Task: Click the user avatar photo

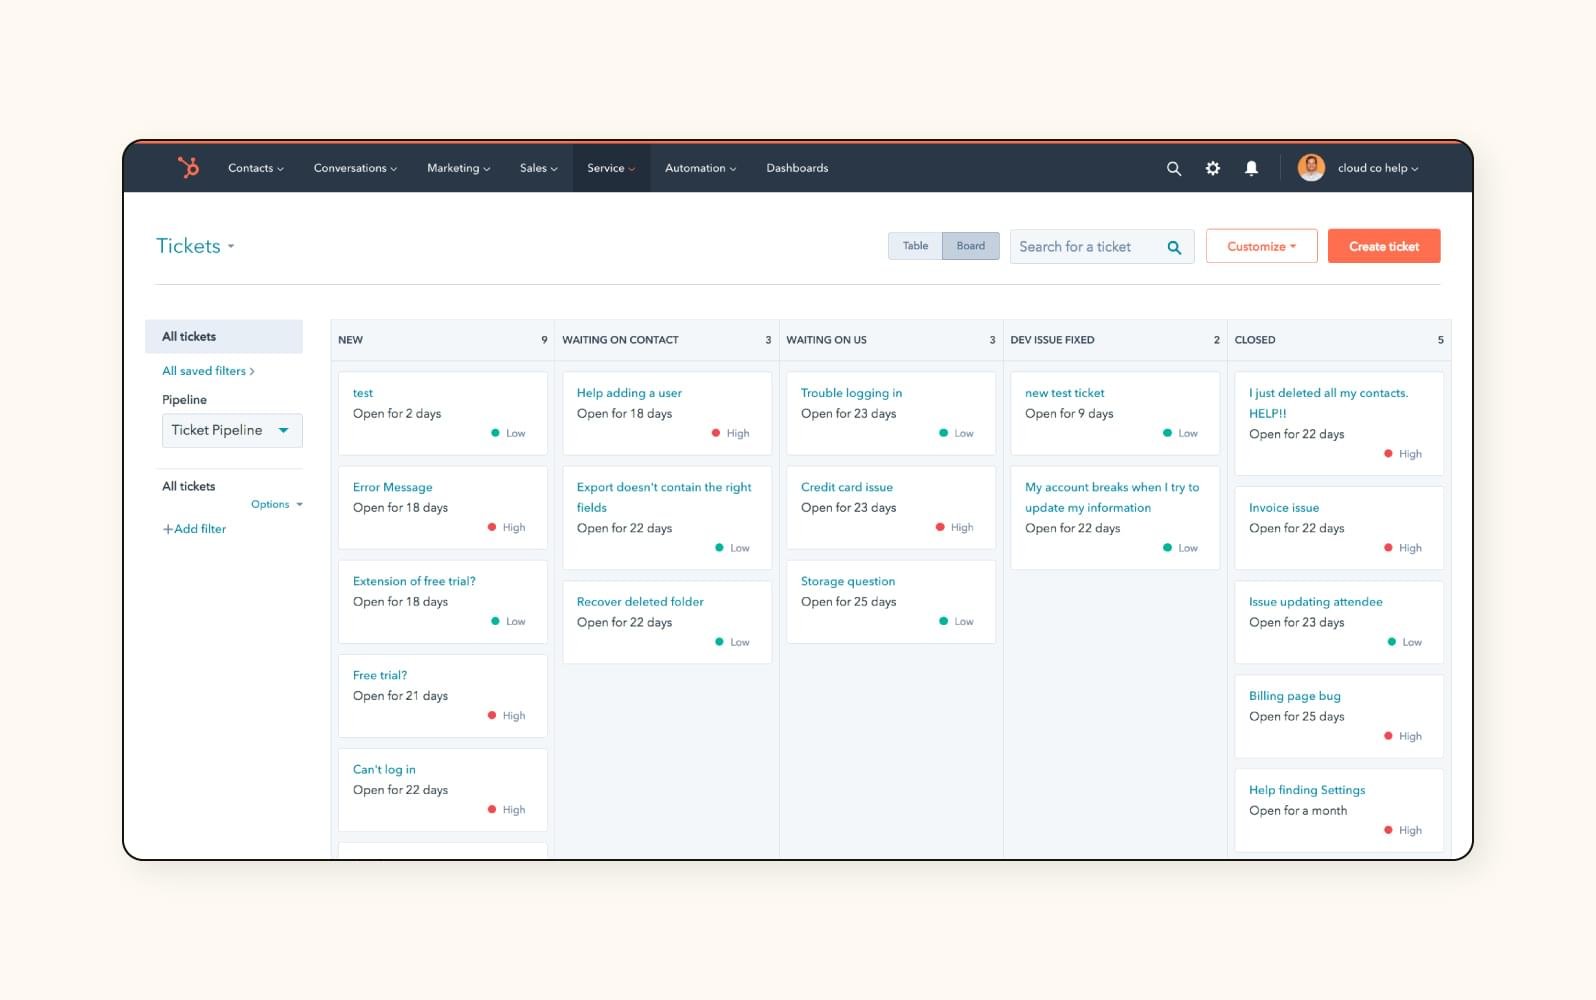Action: pyautogui.click(x=1311, y=168)
